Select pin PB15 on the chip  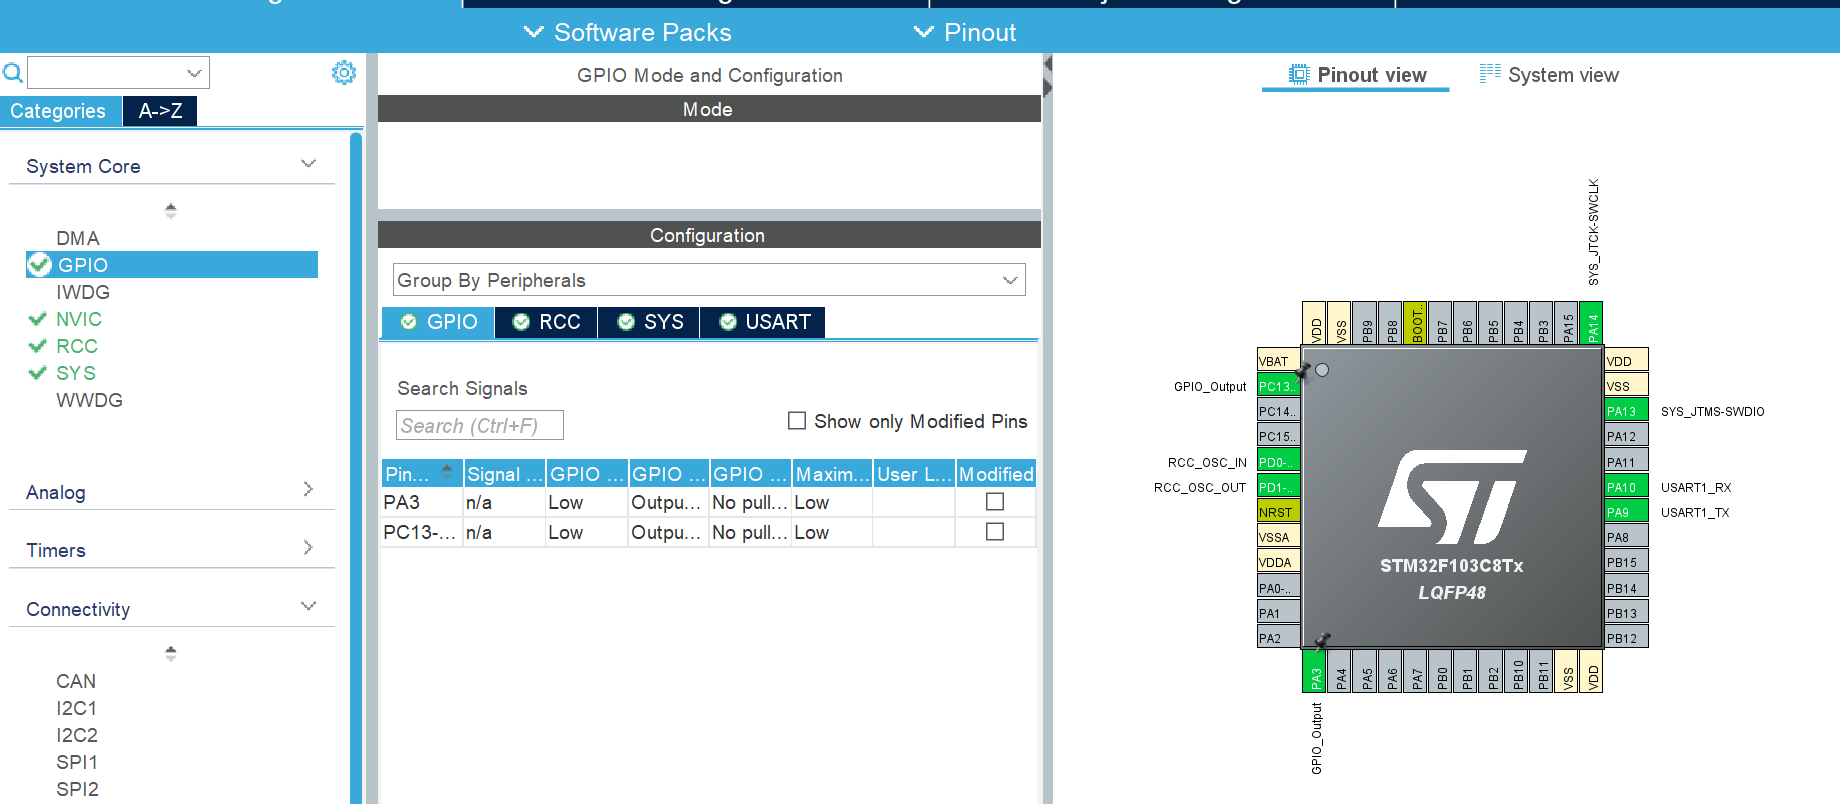coord(1626,562)
